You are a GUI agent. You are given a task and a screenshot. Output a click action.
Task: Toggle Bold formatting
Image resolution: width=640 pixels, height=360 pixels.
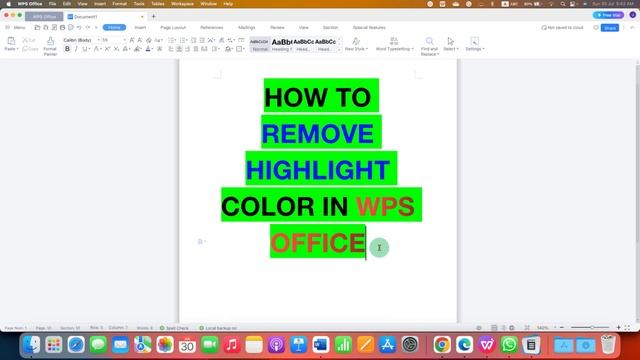coord(67,49)
